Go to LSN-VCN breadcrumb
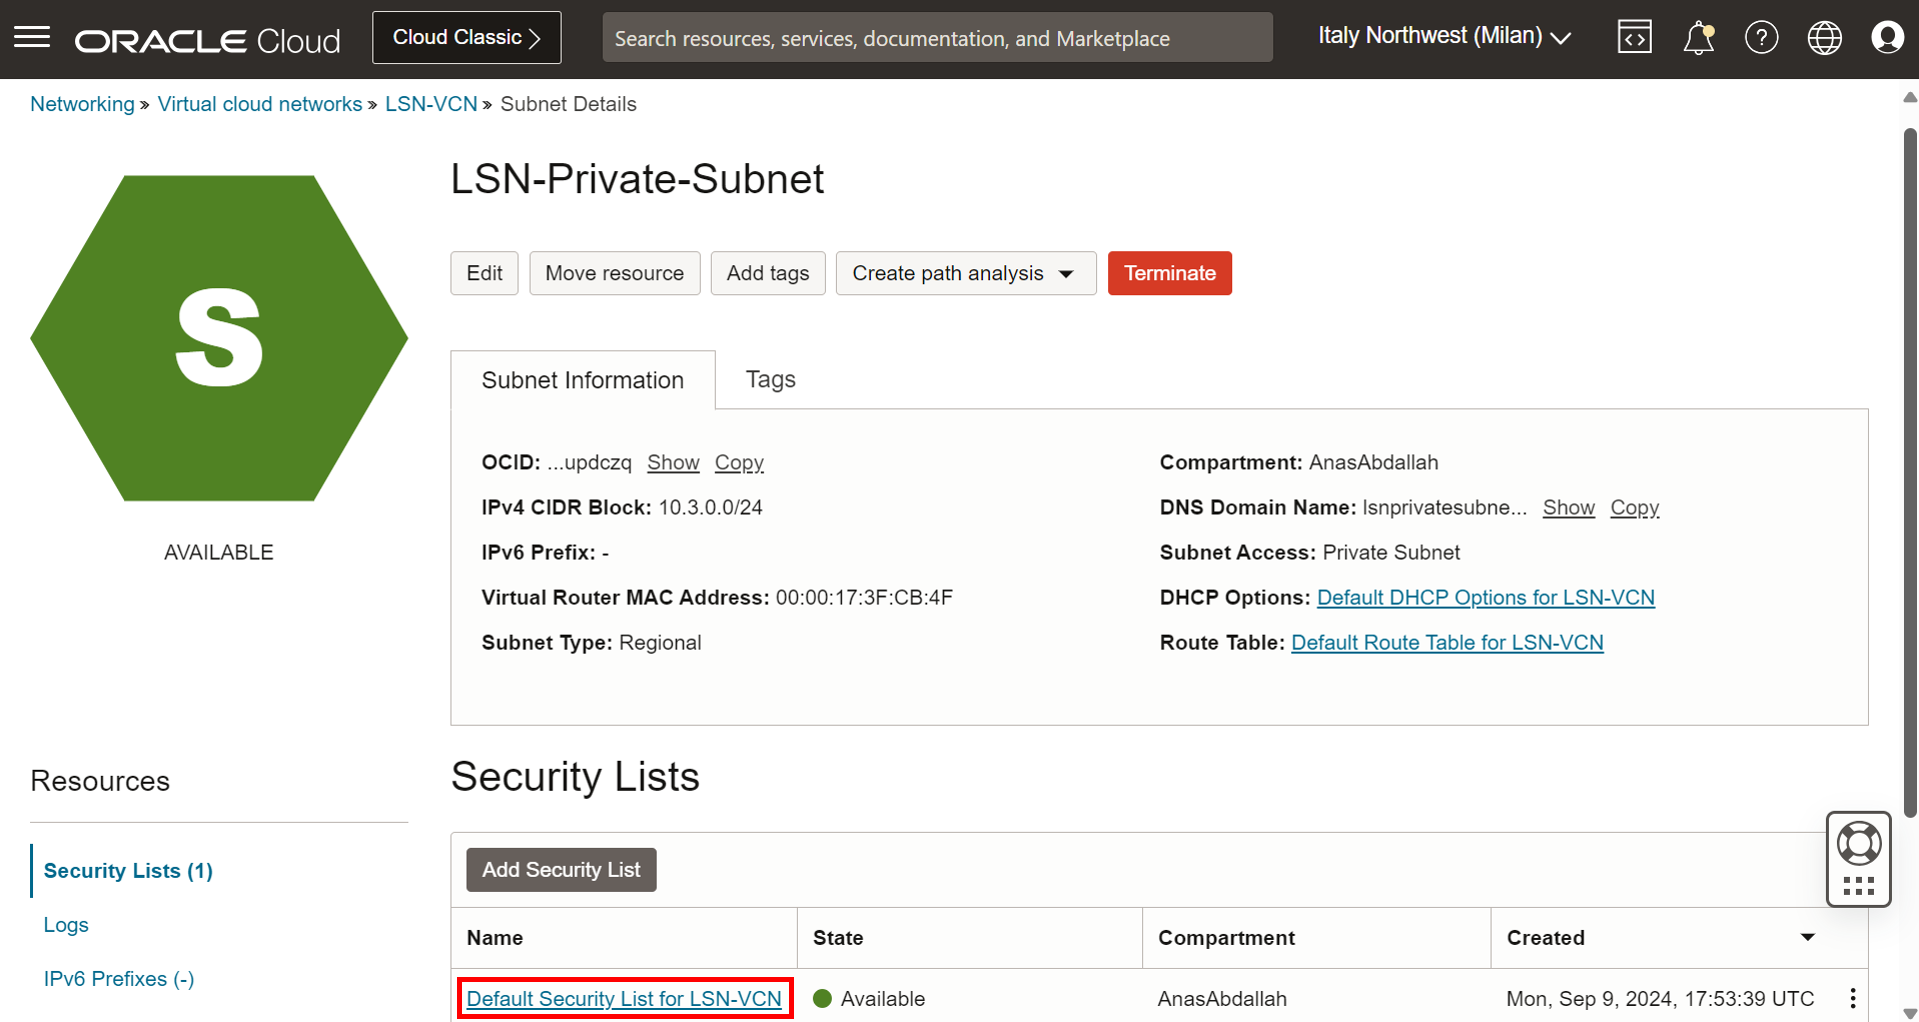Viewport: 1919px width, 1022px height. 431,104
